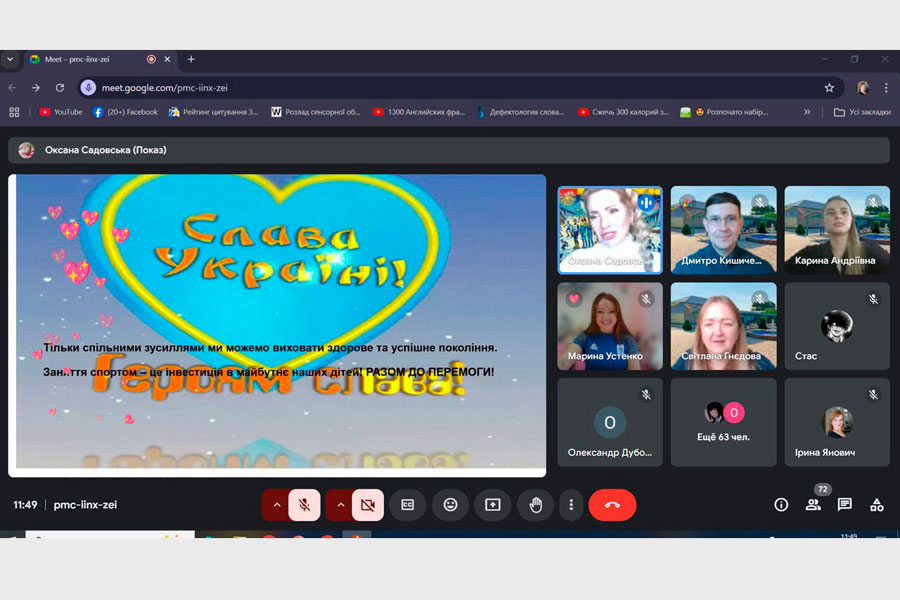The image size is (900, 600).
Task: Switch to the Meet – pmc-iinx-zei tab
Action: click(x=100, y=59)
